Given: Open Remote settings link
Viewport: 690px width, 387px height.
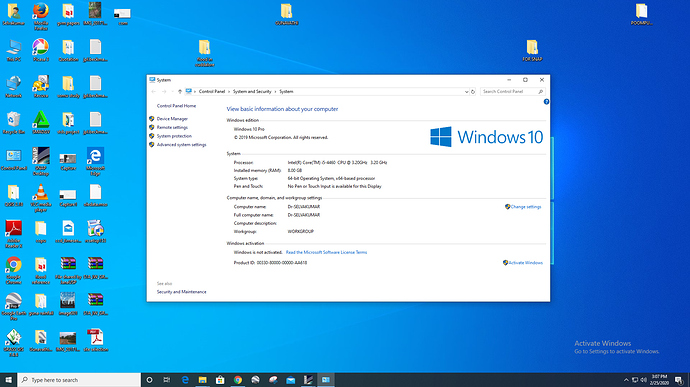Looking at the screenshot, I should point(172,127).
